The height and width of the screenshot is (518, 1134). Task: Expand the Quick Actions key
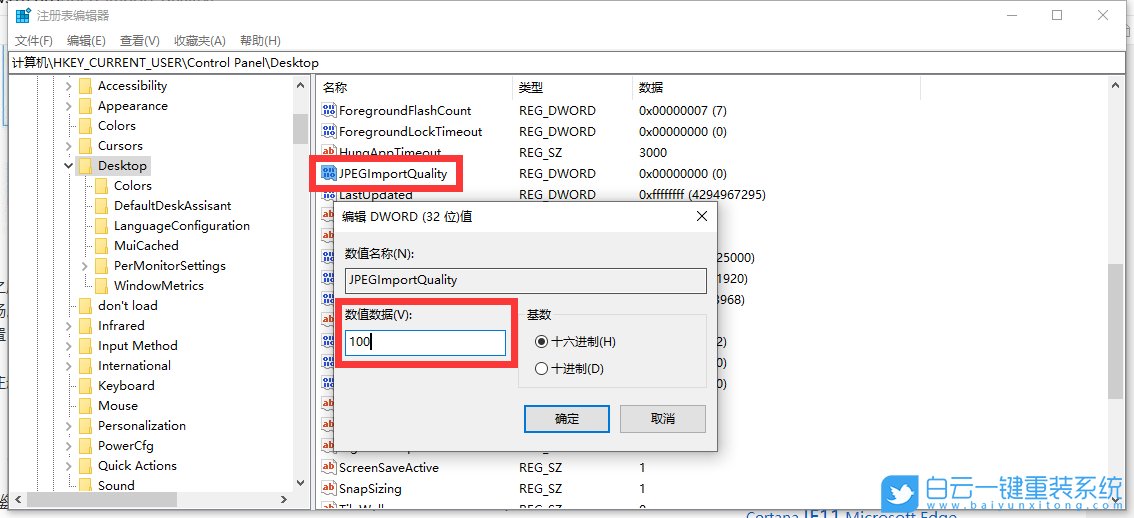[x=69, y=466]
